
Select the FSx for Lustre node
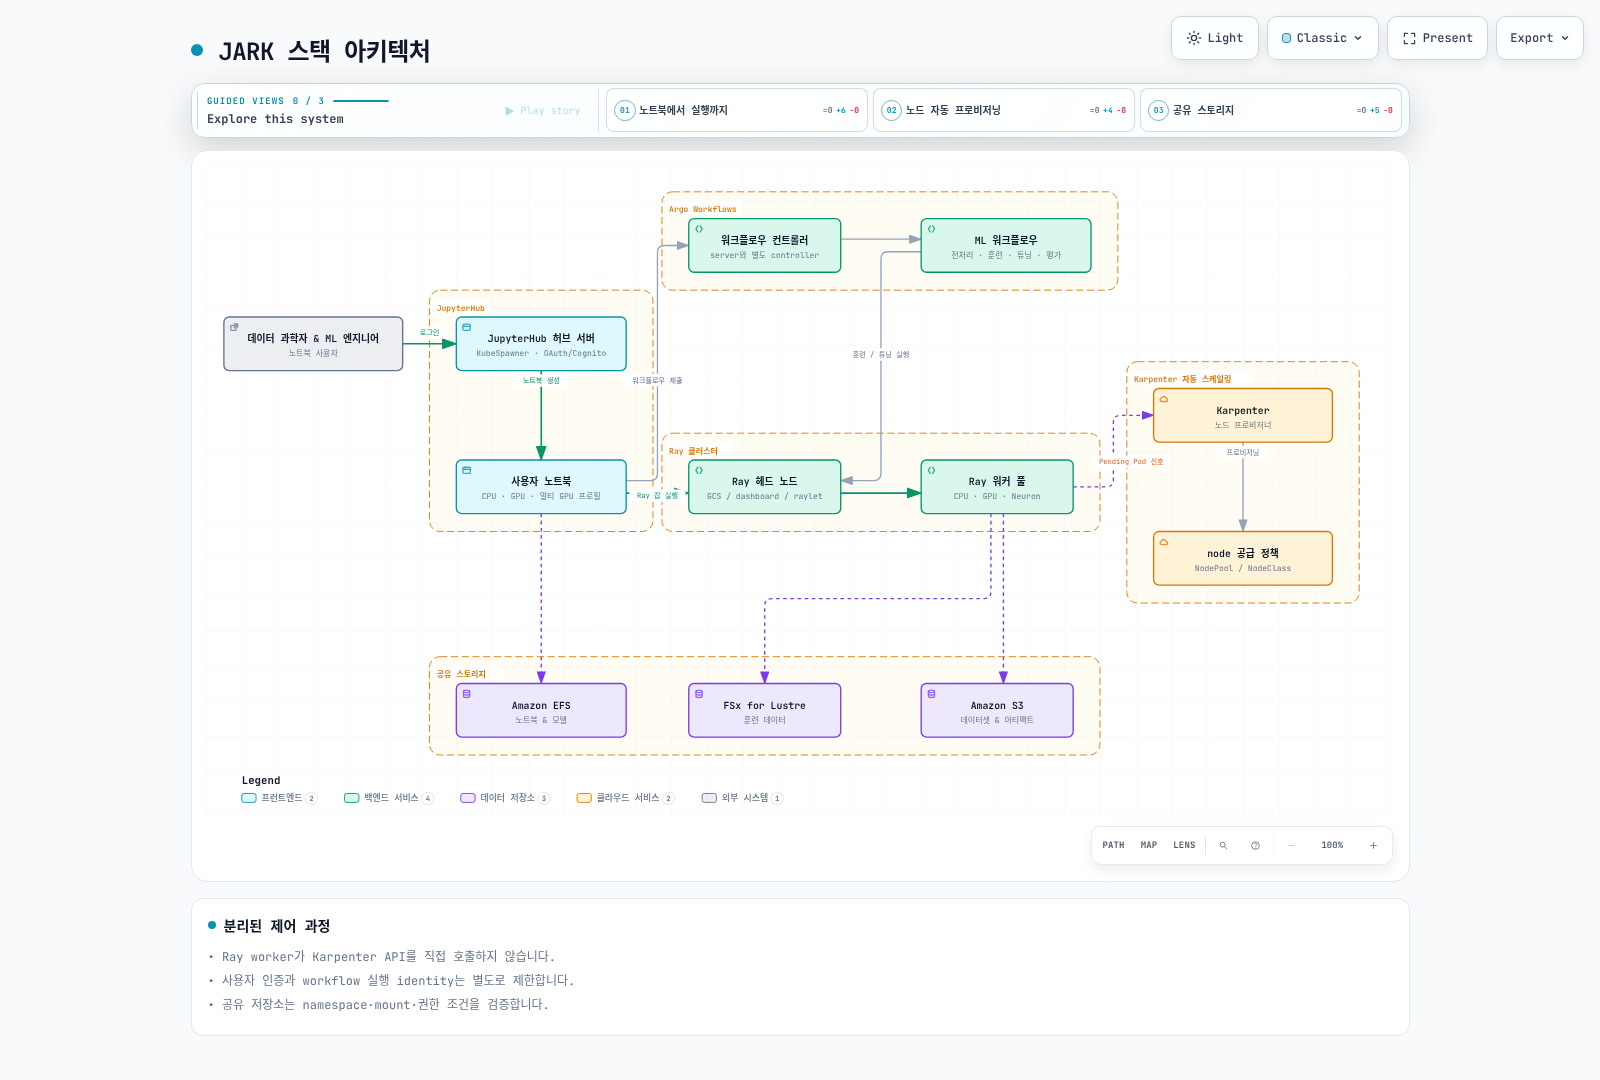coord(764,711)
